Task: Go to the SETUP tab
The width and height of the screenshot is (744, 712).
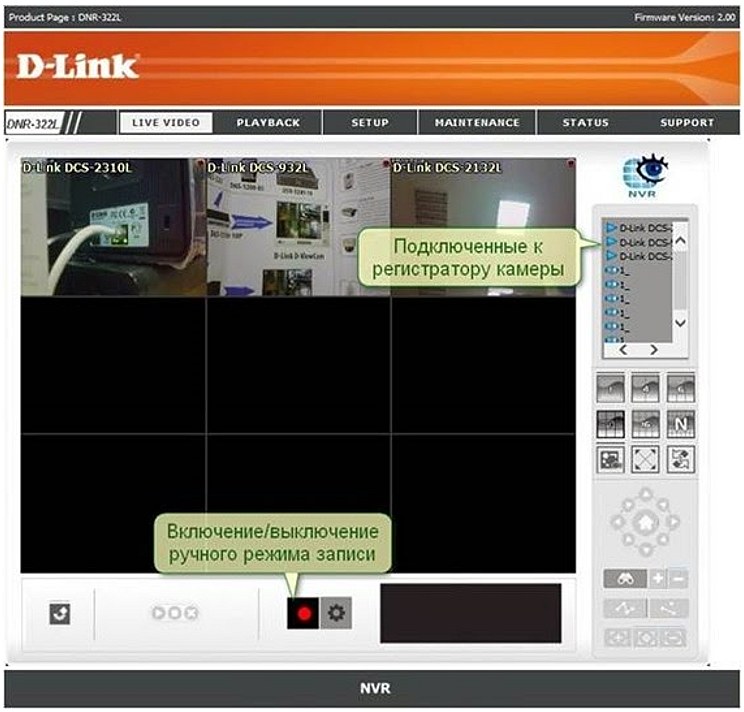Action: pos(369,123)
